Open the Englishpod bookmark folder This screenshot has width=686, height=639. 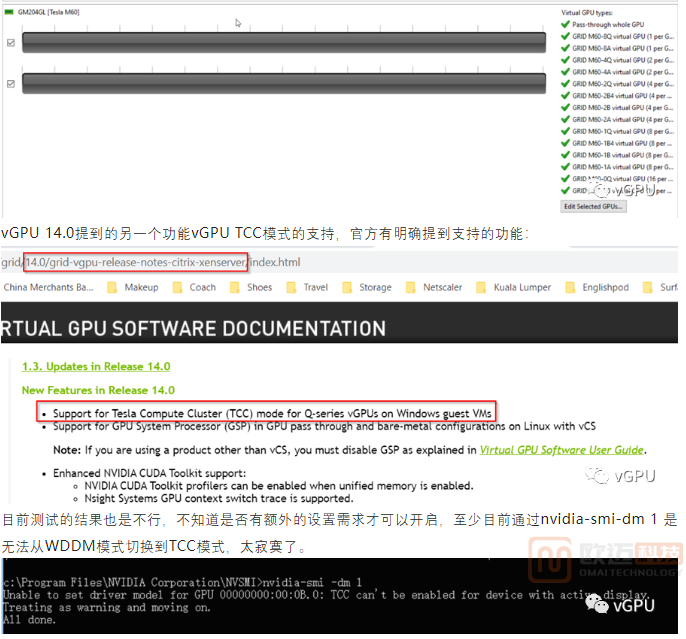tap(597, 287)
